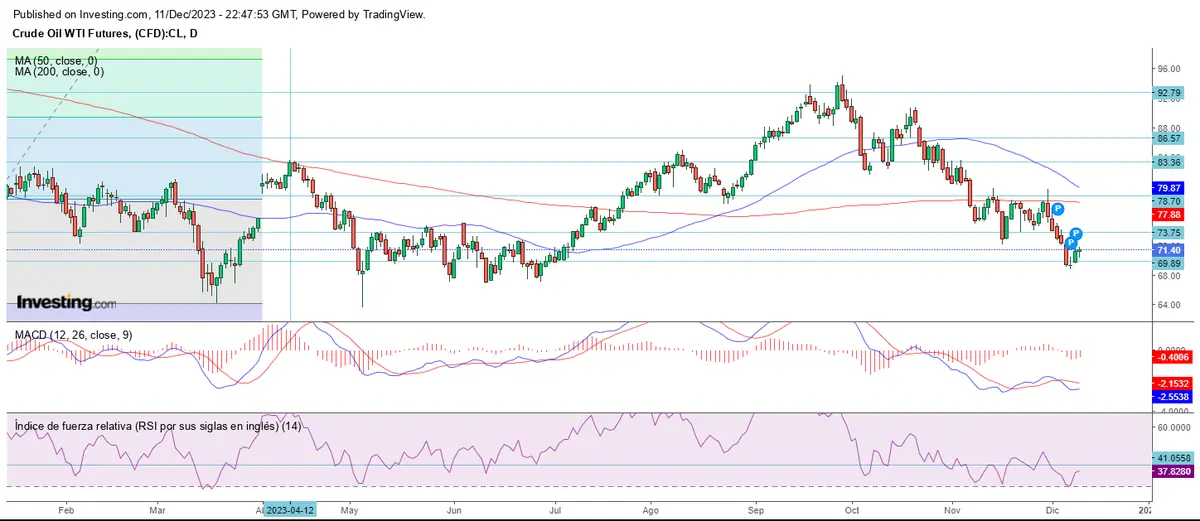Select the 71.40 current price tag
This screenshot has width=1200, height=521.
coord(1169,249)
